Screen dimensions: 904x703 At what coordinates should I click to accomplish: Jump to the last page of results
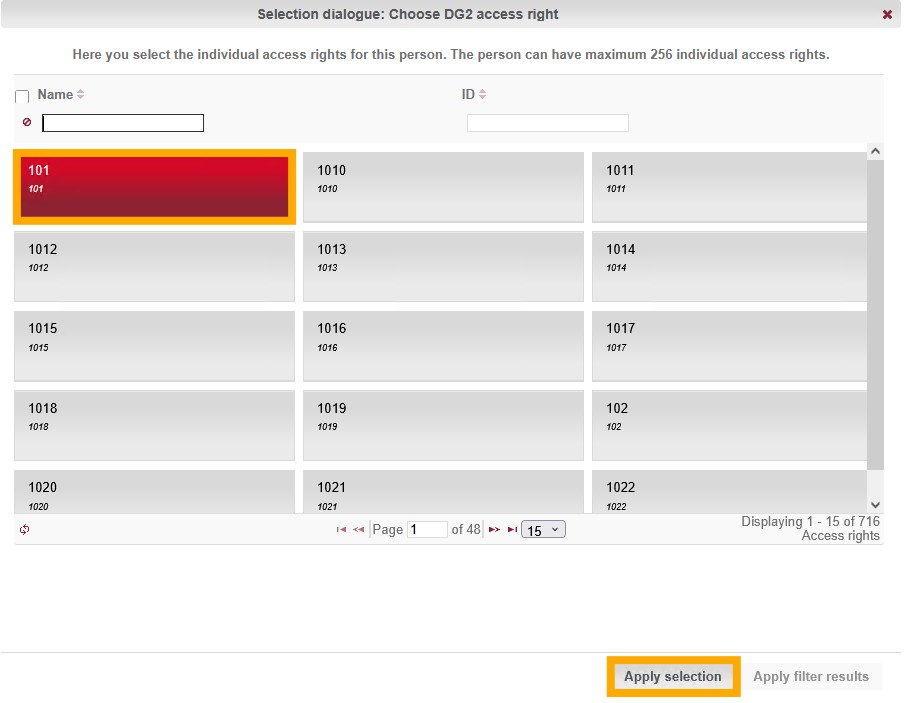[512, 530]
